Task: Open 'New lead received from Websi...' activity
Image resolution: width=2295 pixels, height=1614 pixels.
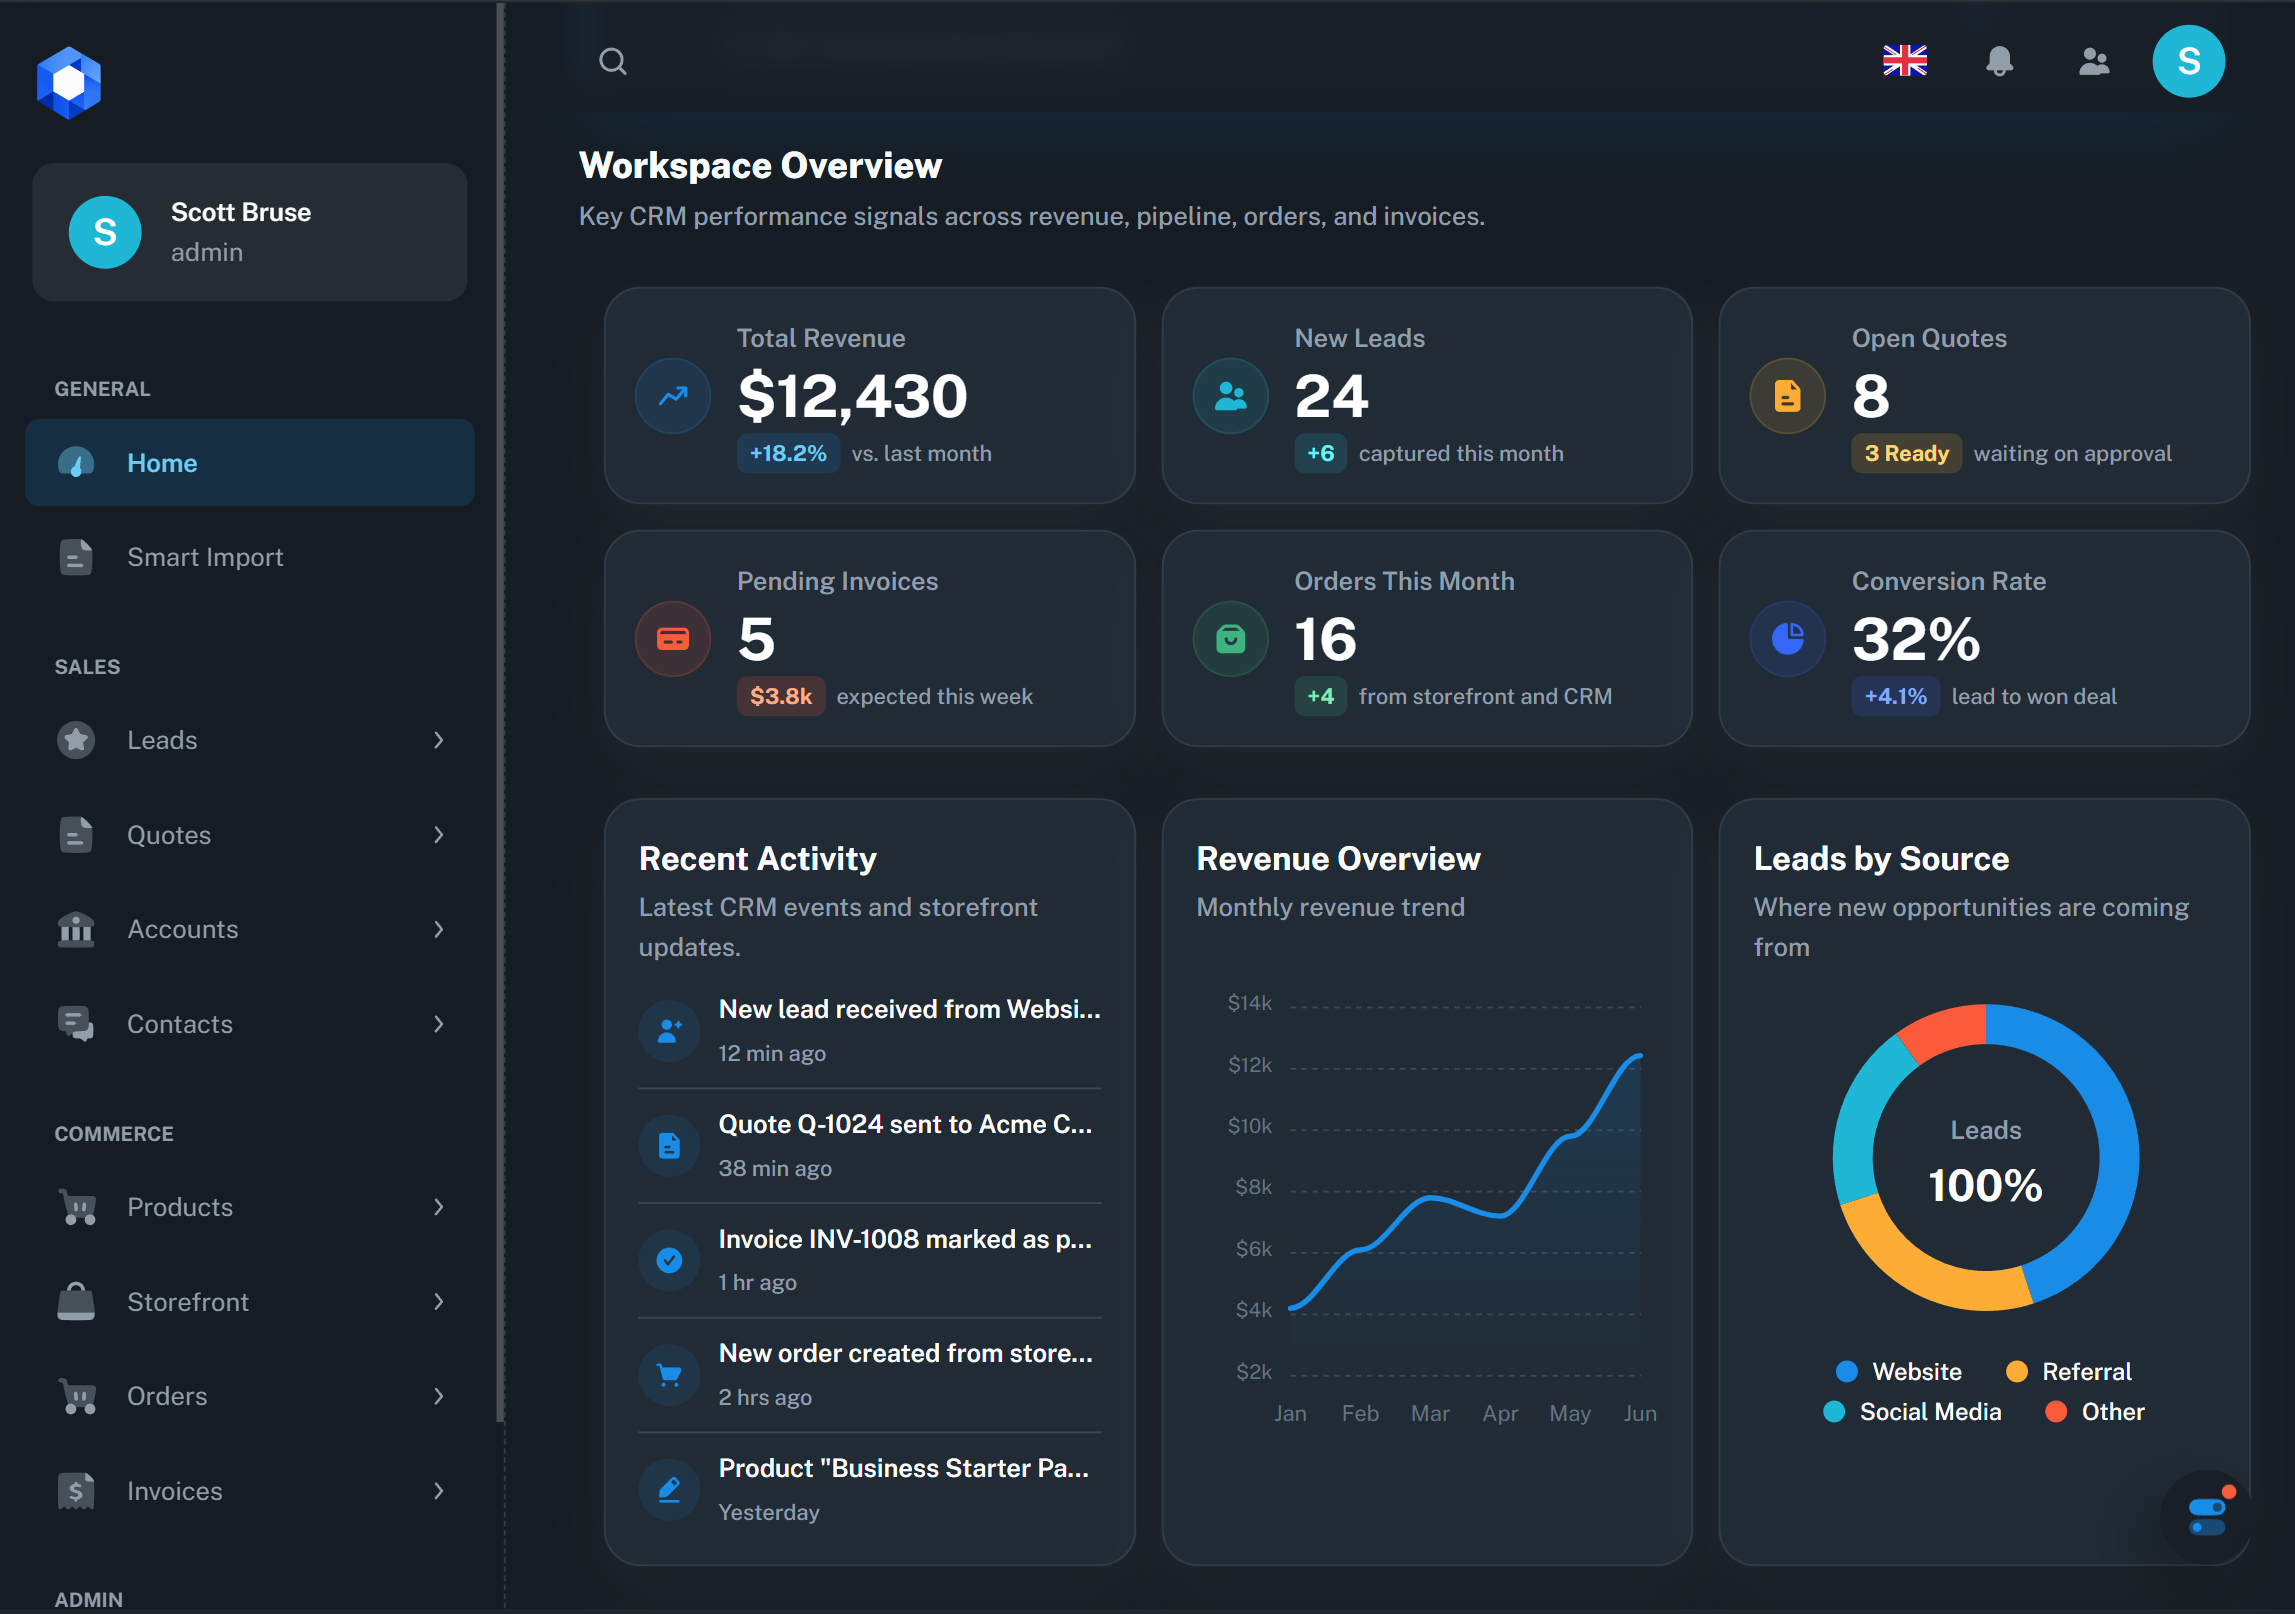Action: point(870,1030)
